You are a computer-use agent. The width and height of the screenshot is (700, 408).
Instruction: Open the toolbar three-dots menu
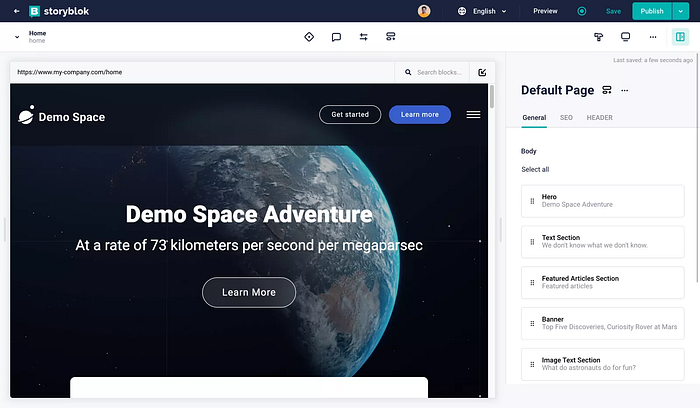653,37
